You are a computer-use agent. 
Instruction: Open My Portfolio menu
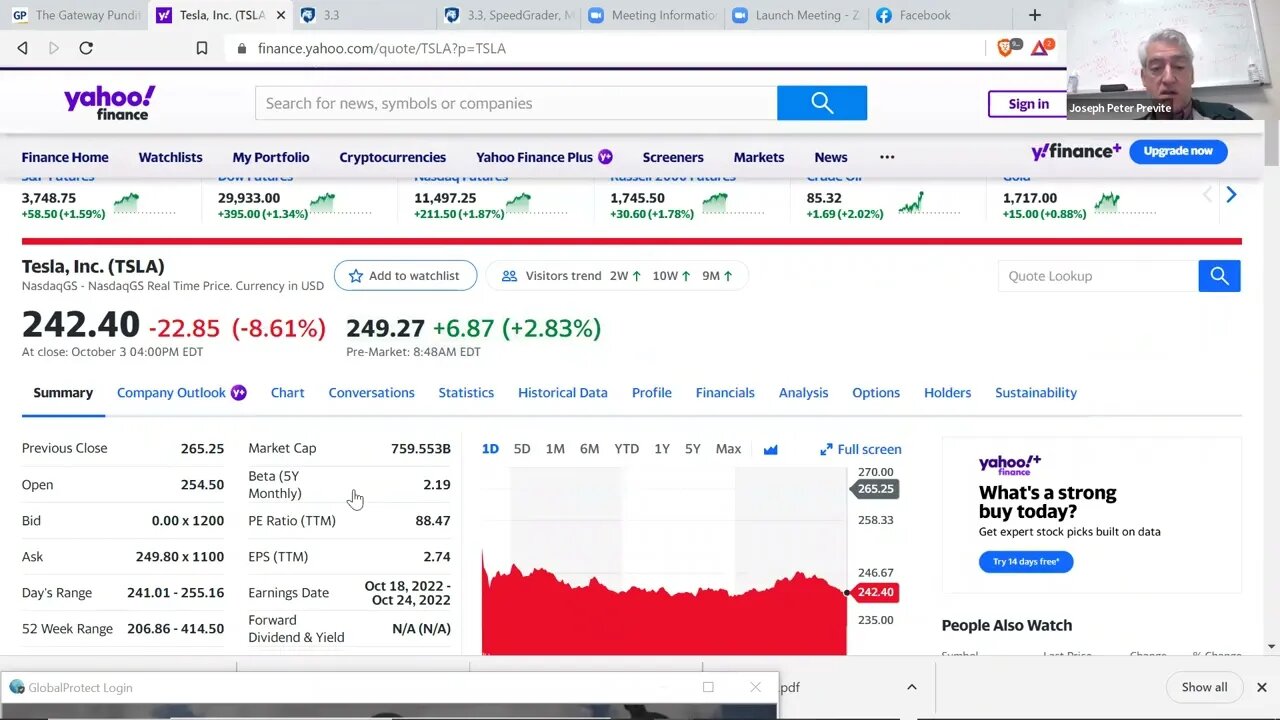(x=271, y=157)
